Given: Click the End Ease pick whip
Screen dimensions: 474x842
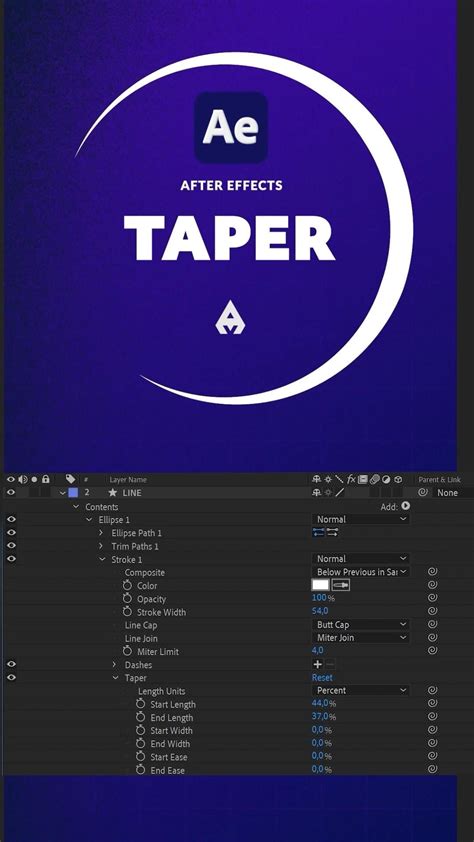Looking at the screenshot, I should tap(433, 770).
